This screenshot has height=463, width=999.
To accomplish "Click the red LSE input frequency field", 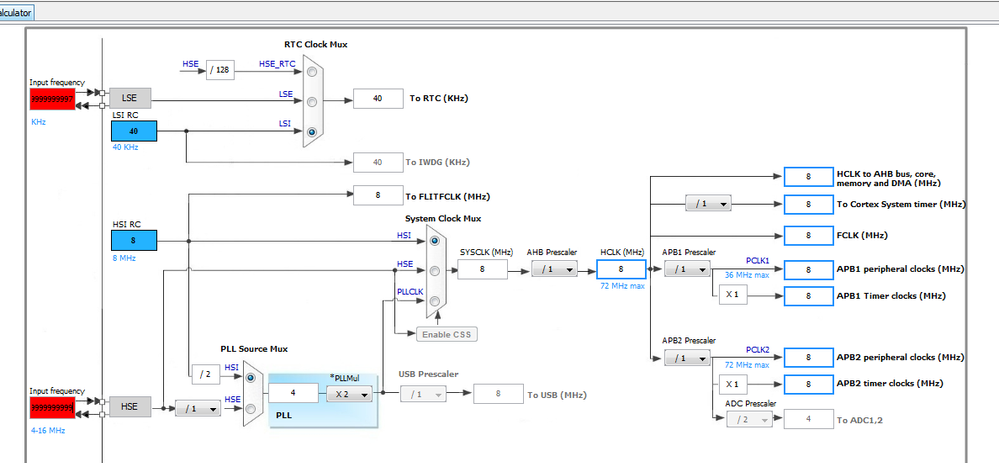I will 52,99.
